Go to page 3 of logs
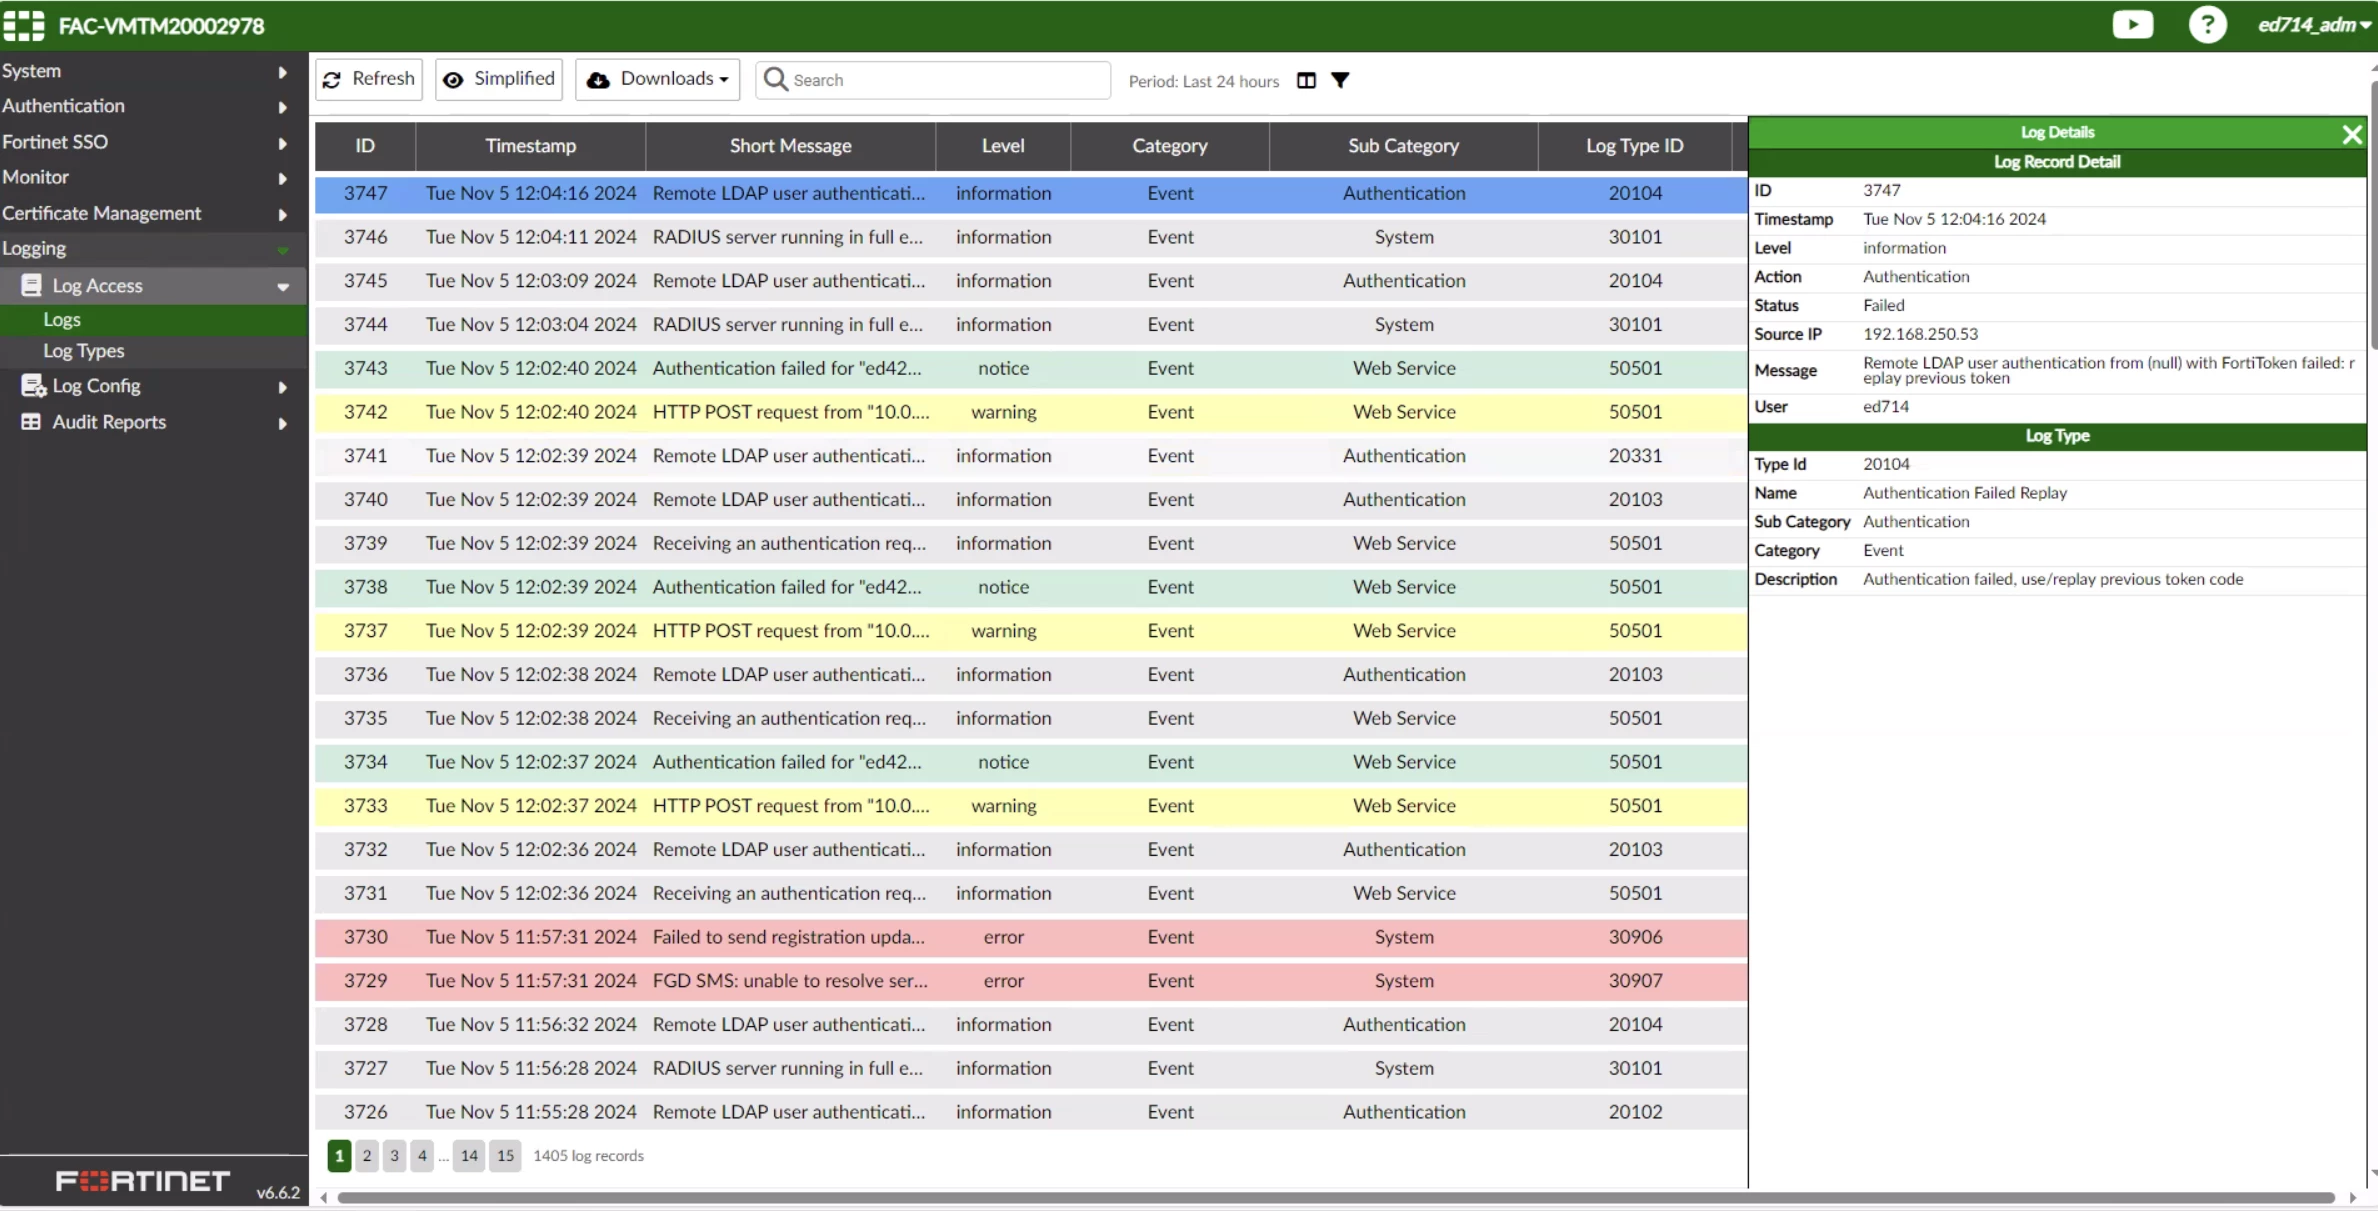 click(394, 1156)
